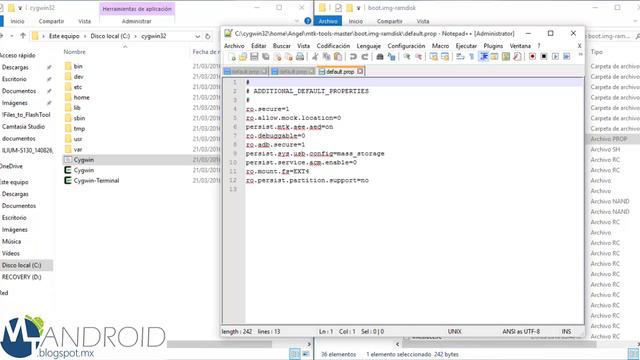Open the Buscar menu
The height and width of the screenshot is (360, 640).
tap(282, 46)
